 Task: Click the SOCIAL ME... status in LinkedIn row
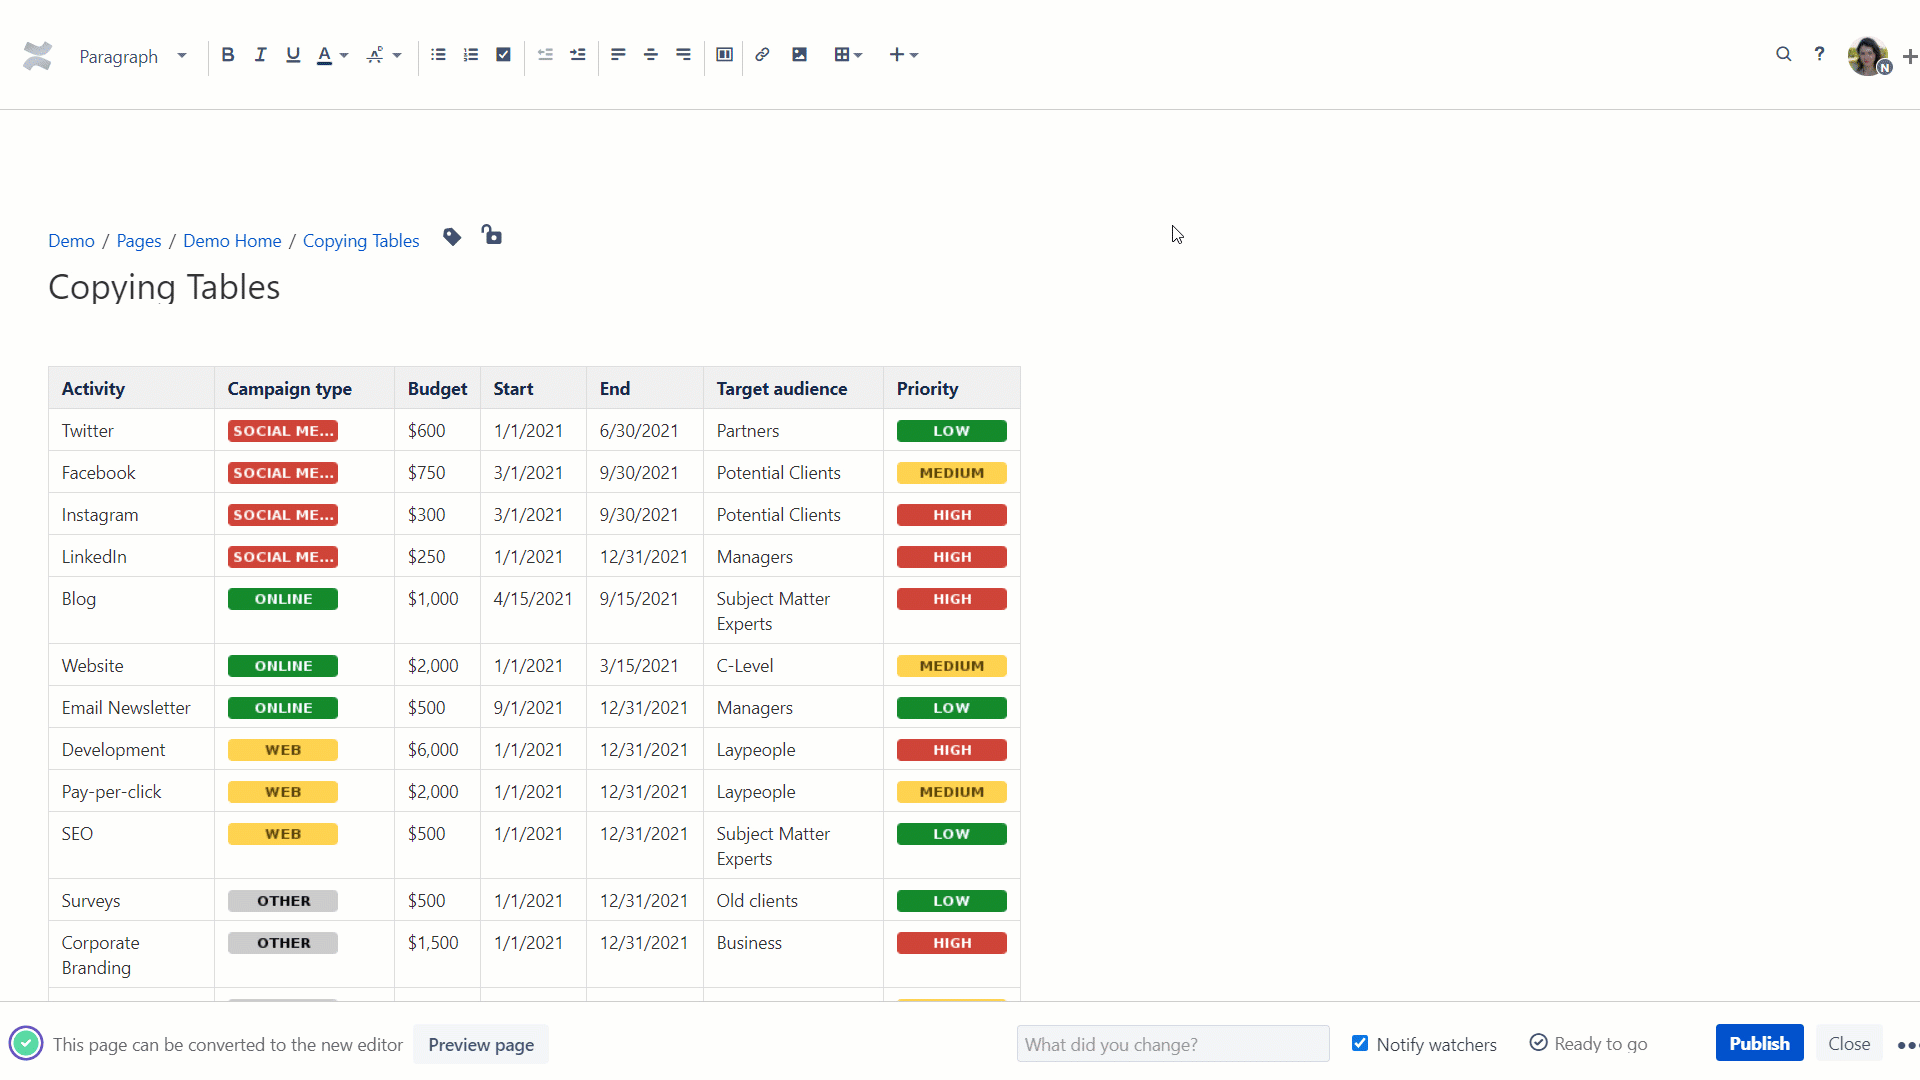(283, 557)
